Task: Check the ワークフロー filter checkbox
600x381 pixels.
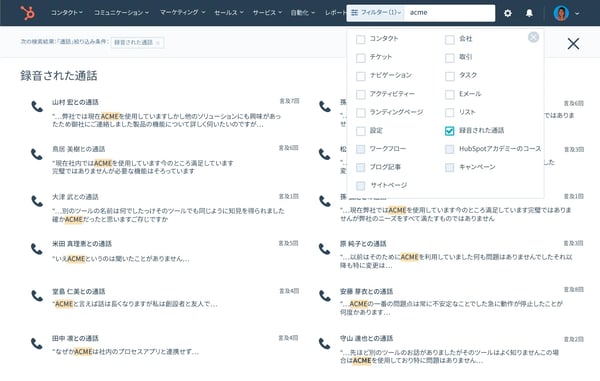Action: (x=360, y=149)
